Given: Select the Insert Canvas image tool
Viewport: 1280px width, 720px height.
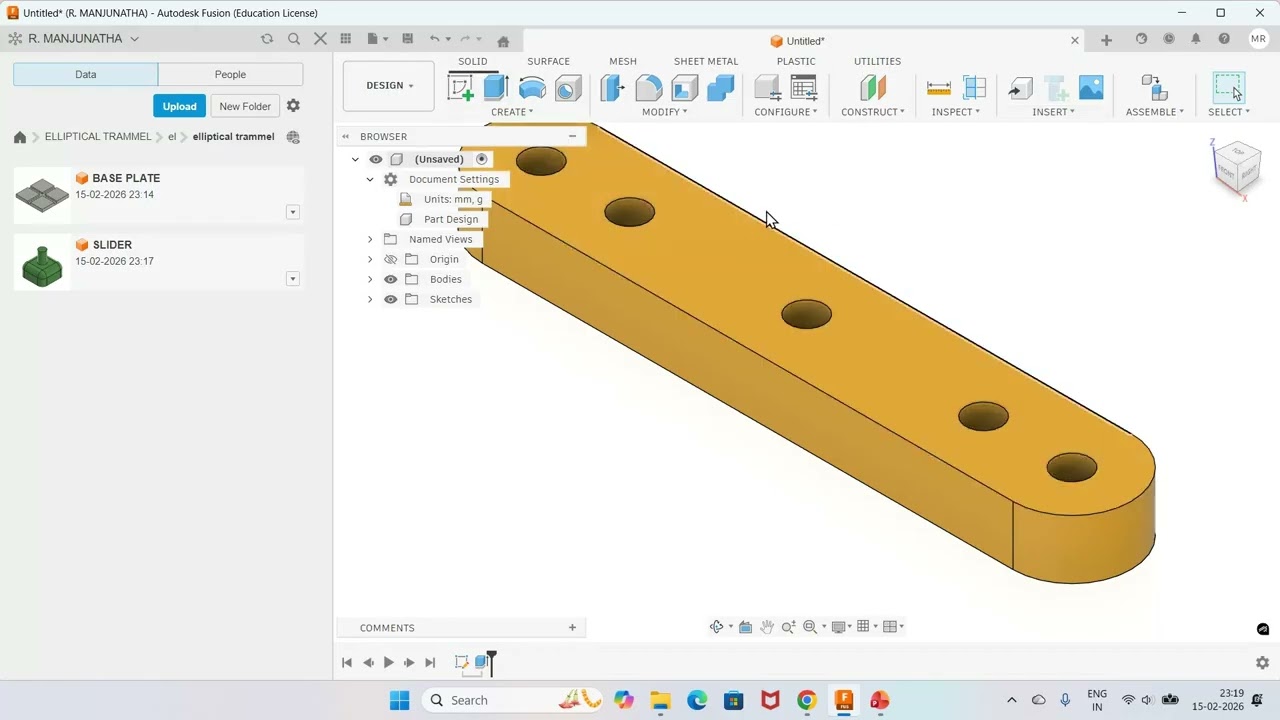Looking at the screenshot, I should coord(1091,88).
